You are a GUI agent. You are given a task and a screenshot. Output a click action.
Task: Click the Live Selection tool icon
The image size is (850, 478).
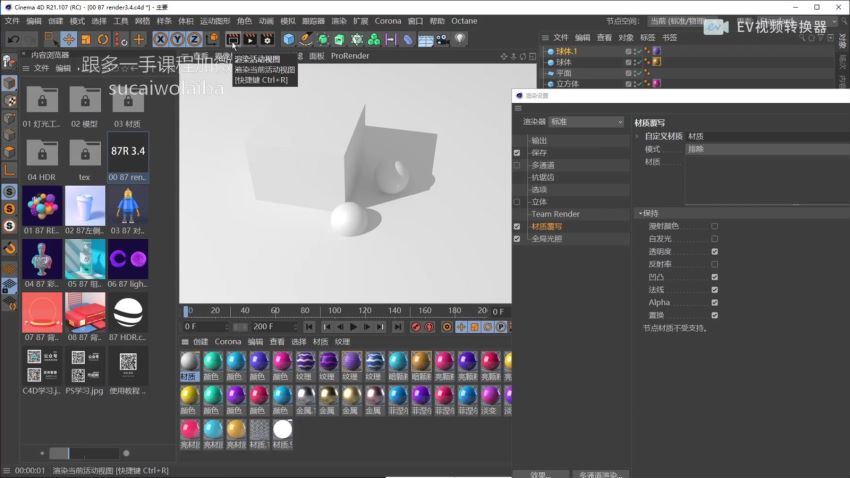click(x=51, y=40)
